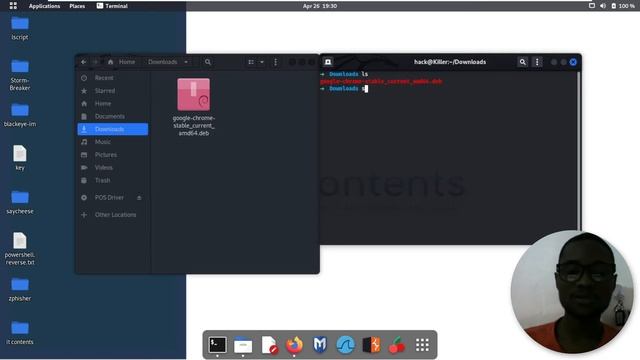
Task: Click the terminal search icon
Action: tap(522, 62)
